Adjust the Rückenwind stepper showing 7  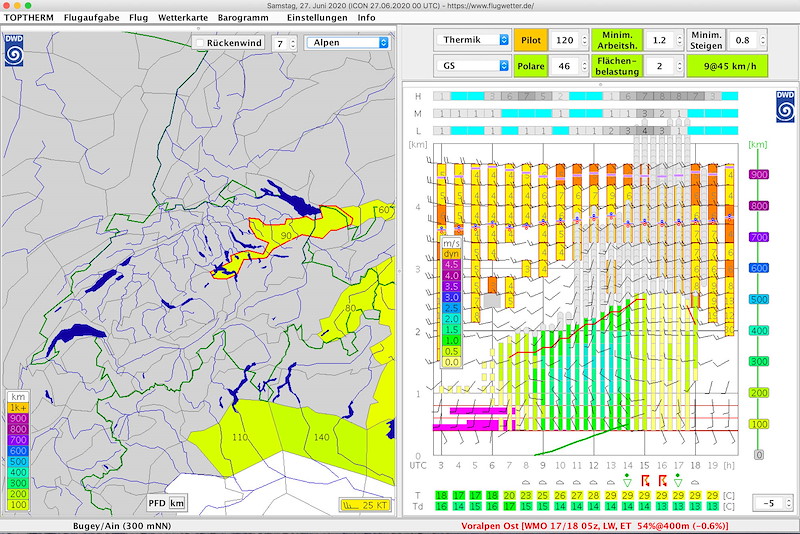(293, 44)
